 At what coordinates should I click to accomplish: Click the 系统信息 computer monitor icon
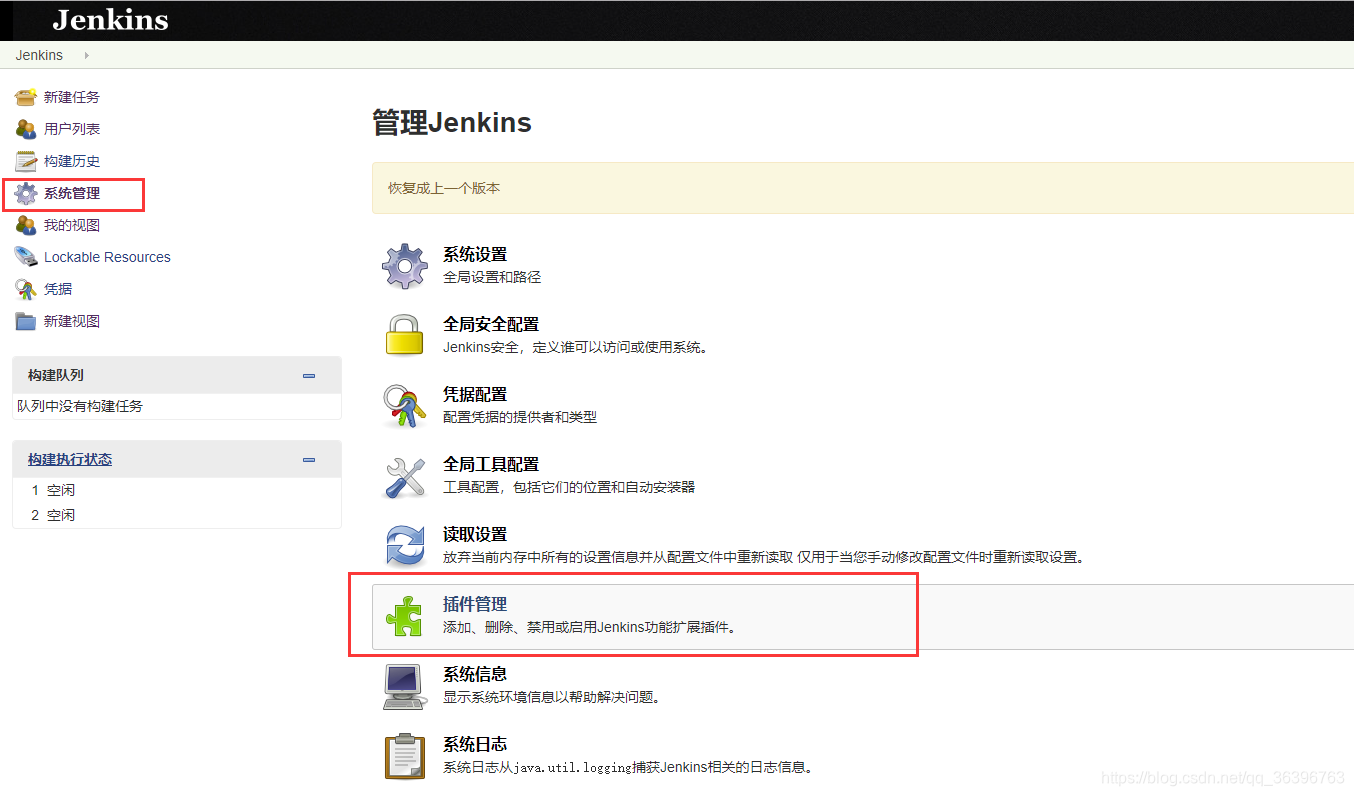405,686
